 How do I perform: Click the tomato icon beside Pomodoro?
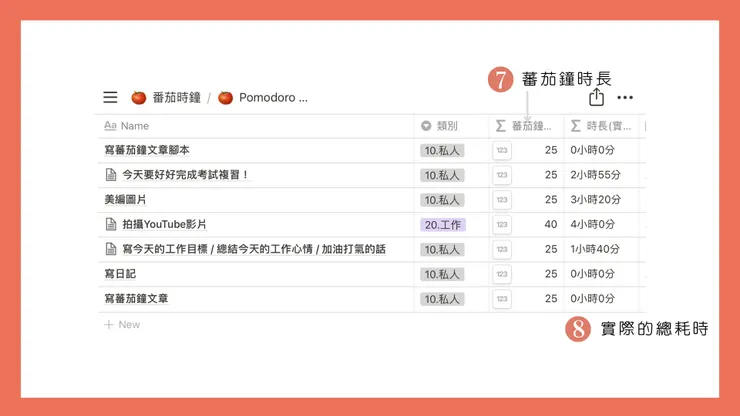[226, 97]
